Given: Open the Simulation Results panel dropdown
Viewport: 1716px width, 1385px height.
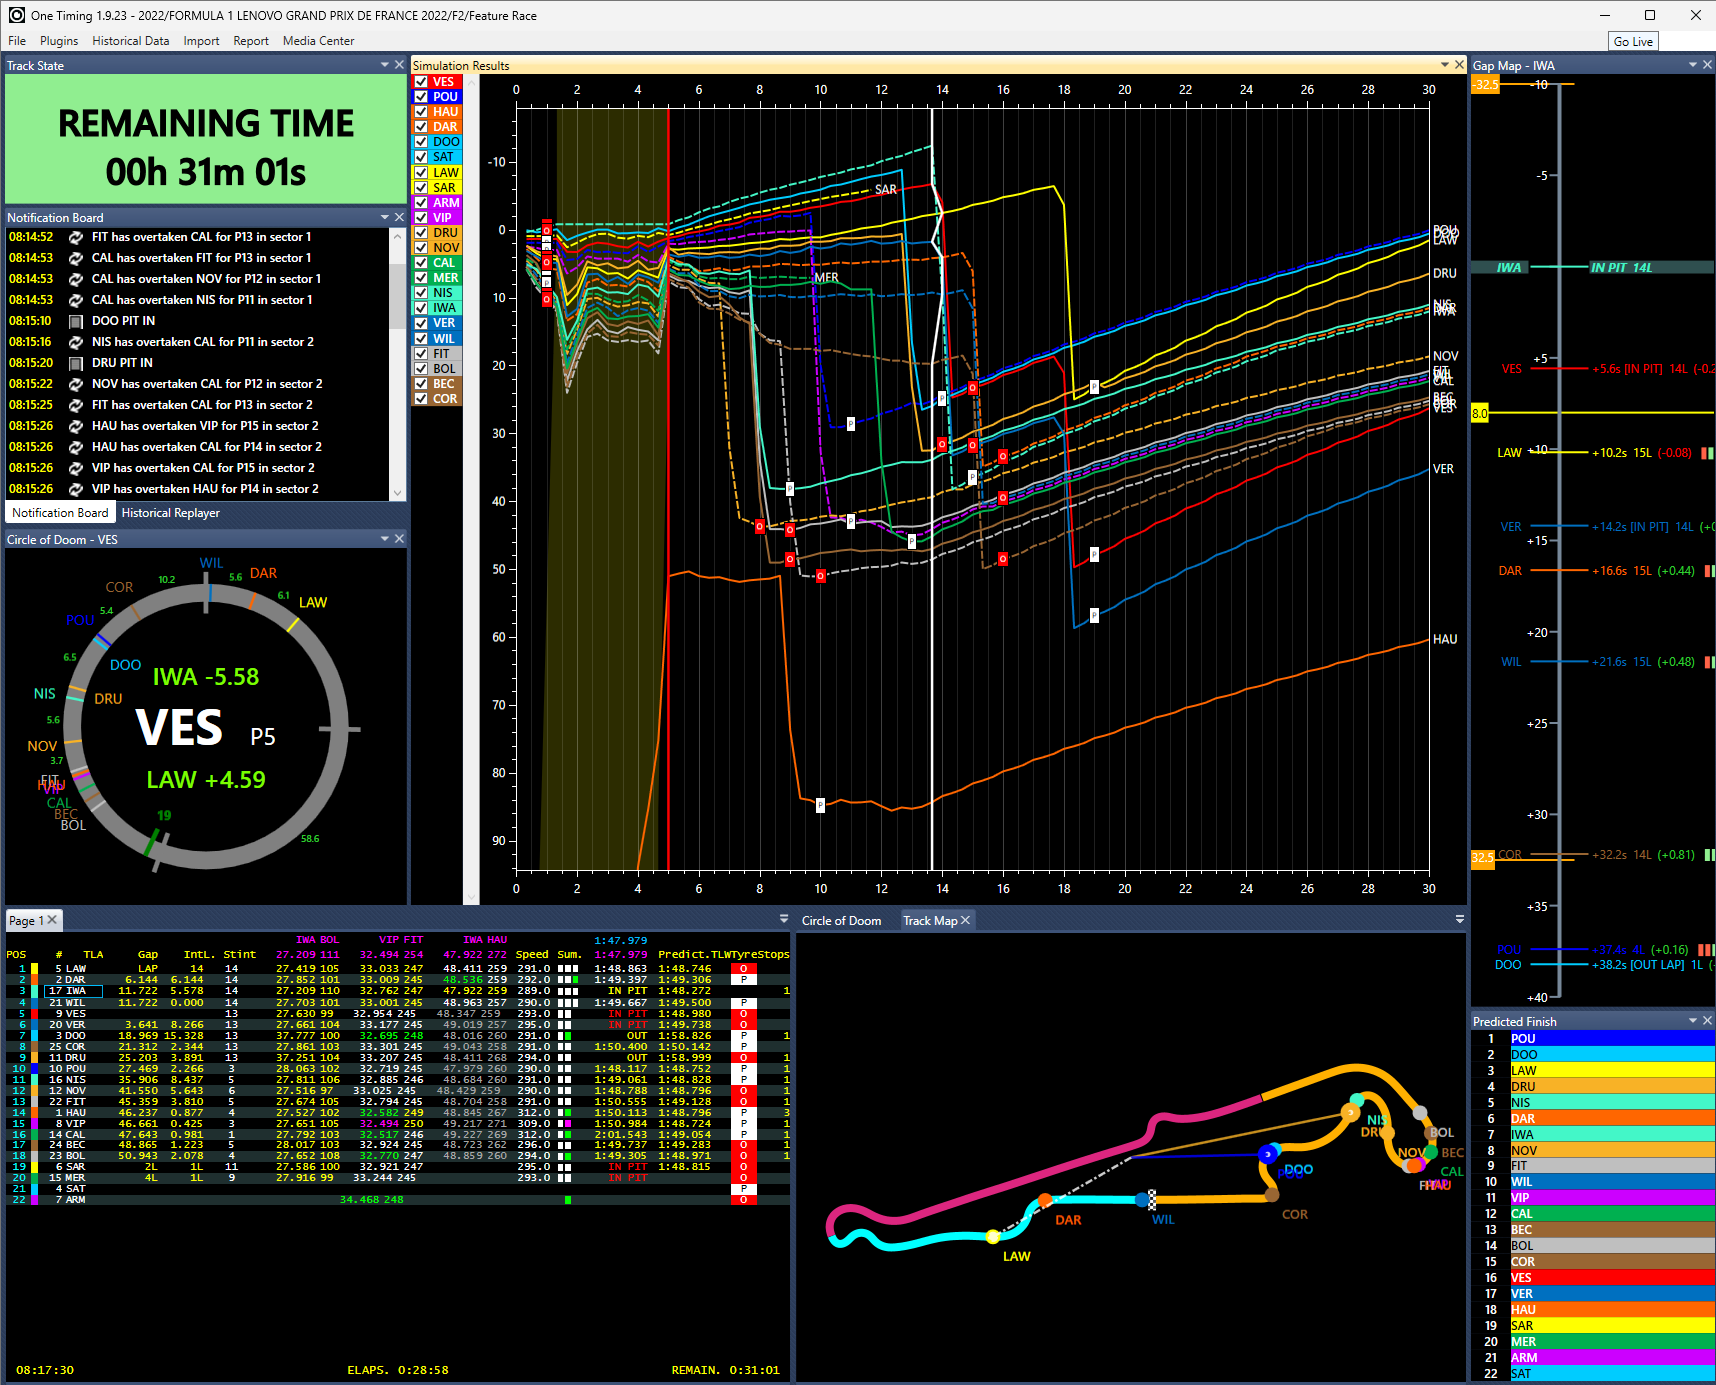Looking at the screenshot, I should click(1445, 65).
